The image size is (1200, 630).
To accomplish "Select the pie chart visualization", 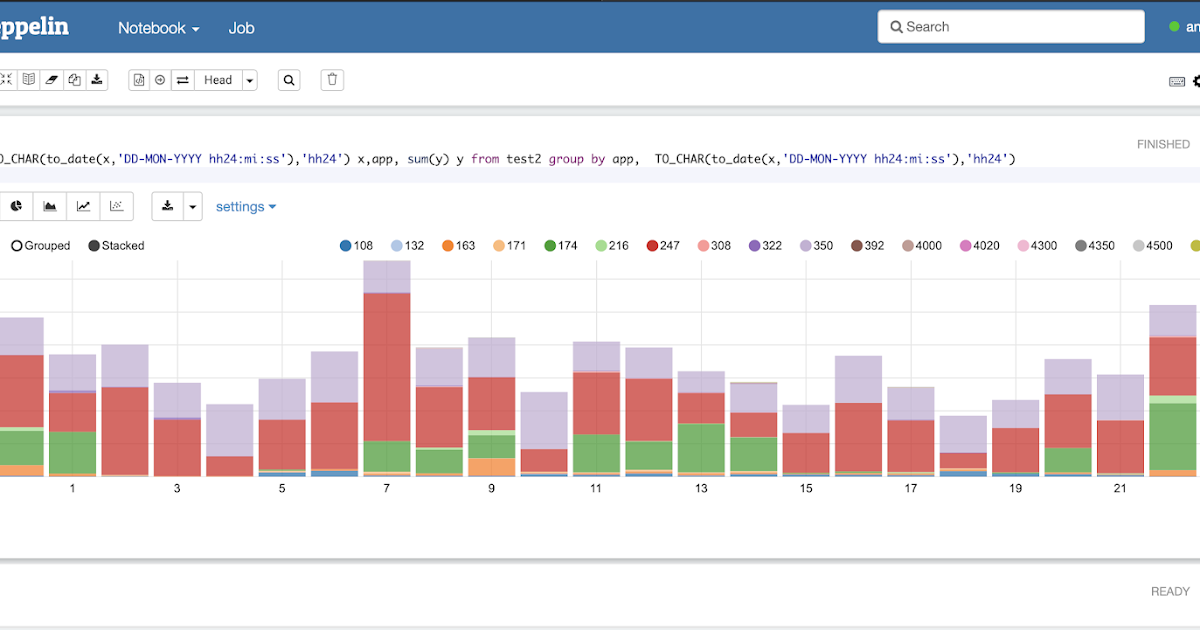I will click(16, 205).
